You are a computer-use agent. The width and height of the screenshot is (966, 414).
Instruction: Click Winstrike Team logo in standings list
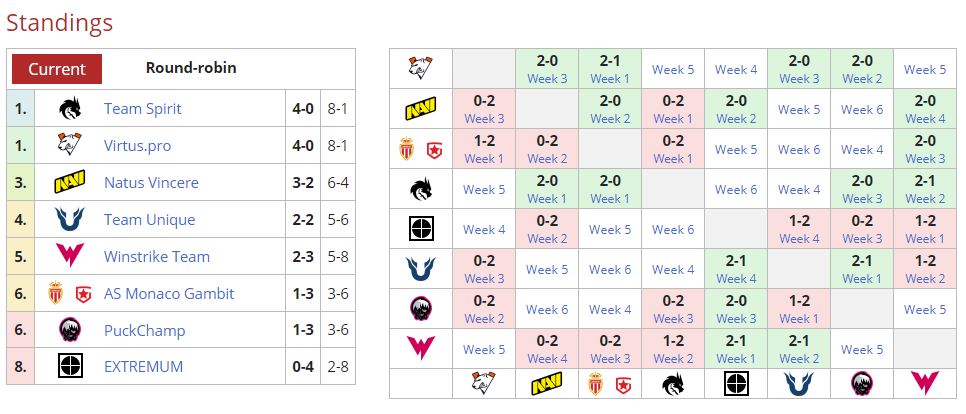click(x=70, y=257)
